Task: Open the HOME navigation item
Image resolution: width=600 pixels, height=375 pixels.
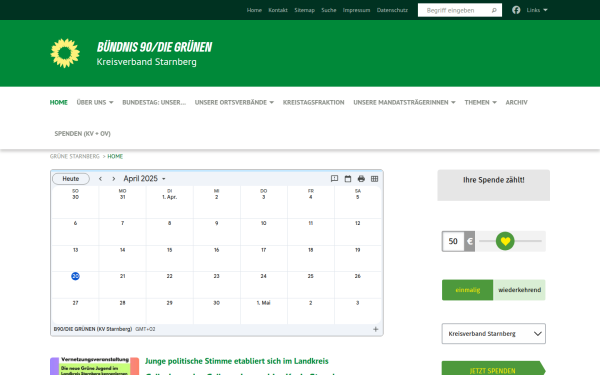Action: (x=59, y=102)
